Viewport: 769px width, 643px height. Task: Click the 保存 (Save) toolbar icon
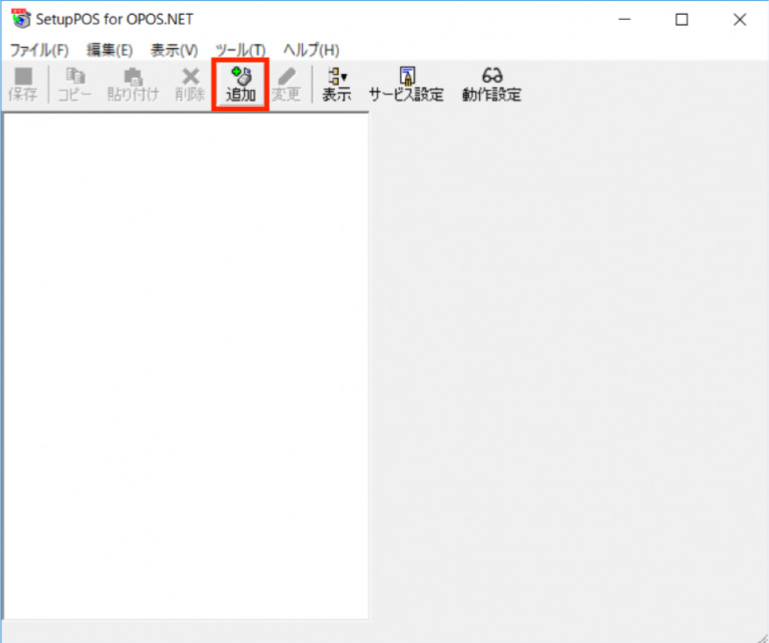(x=23, y=84)
